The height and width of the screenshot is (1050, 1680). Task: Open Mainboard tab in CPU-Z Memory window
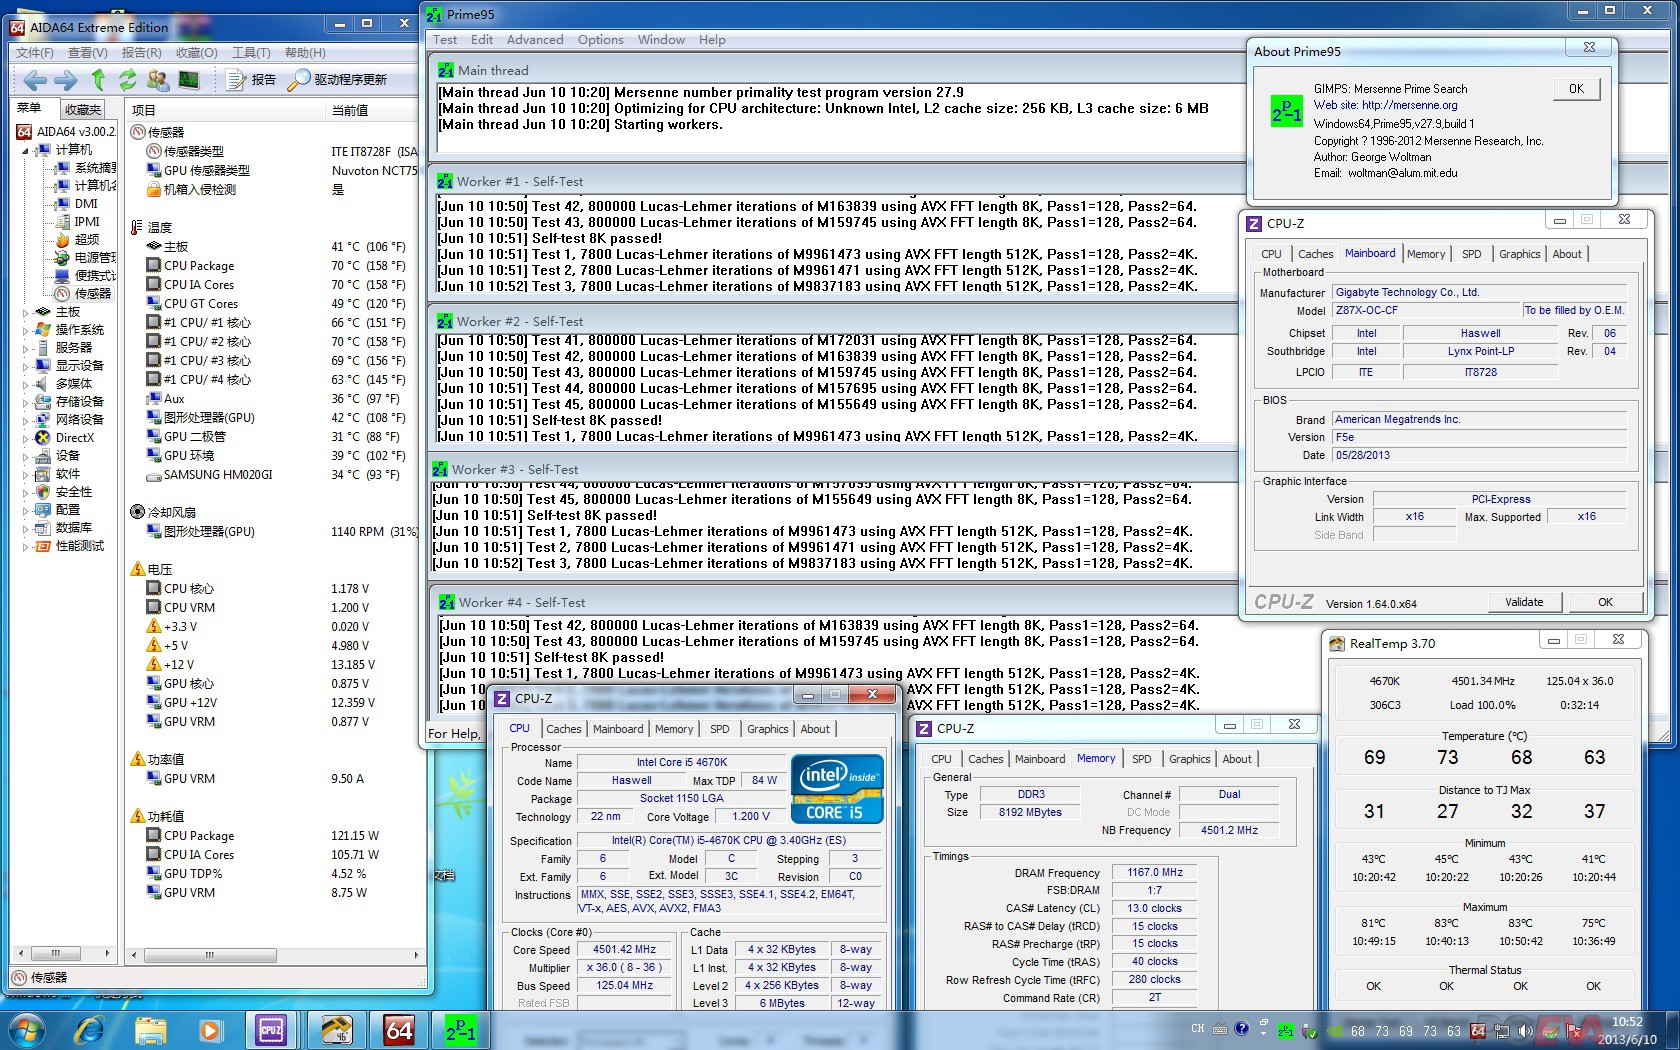[x=1040, y=759]
